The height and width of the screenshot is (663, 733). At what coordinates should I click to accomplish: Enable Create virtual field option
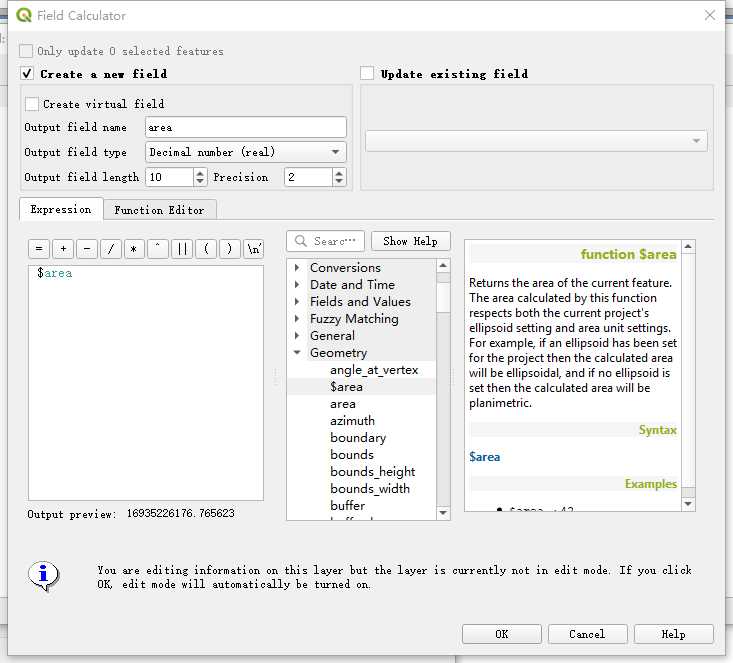pyautogui.click(x=32, y=104)
